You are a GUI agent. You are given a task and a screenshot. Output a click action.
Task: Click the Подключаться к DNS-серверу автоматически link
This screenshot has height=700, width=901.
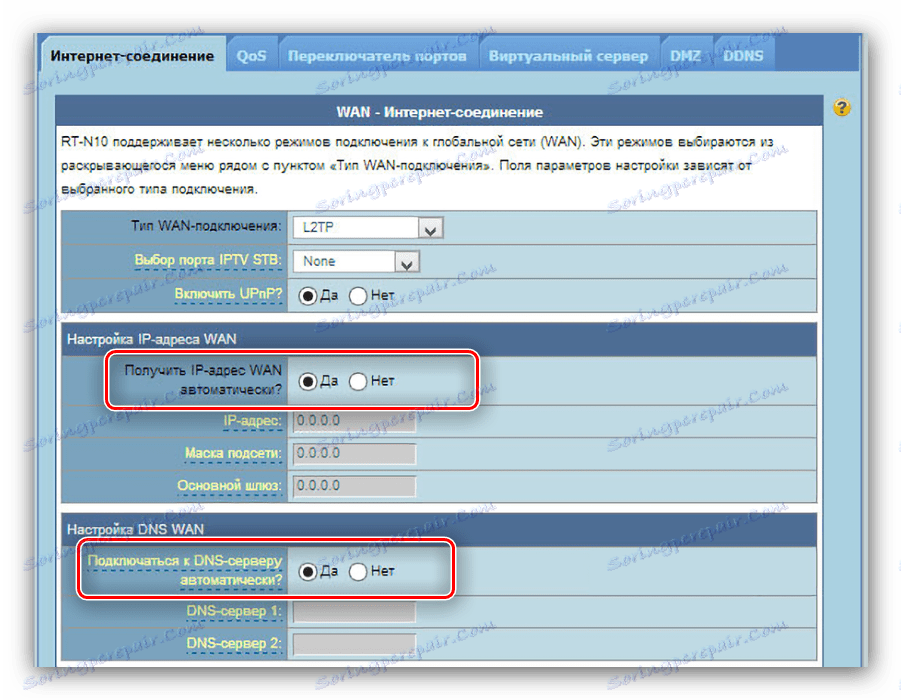point(184,571)
